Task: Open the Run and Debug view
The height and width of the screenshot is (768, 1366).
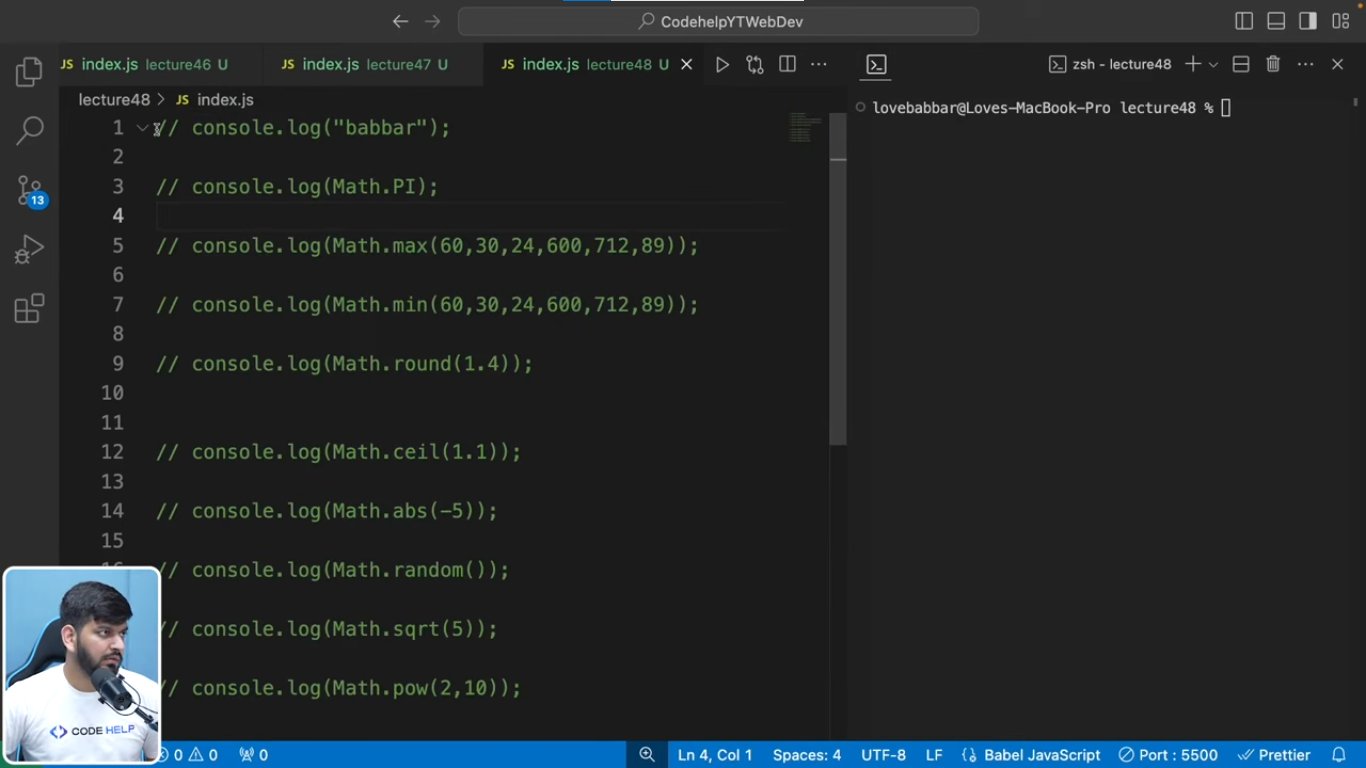Action: click(x=29, y=249)
